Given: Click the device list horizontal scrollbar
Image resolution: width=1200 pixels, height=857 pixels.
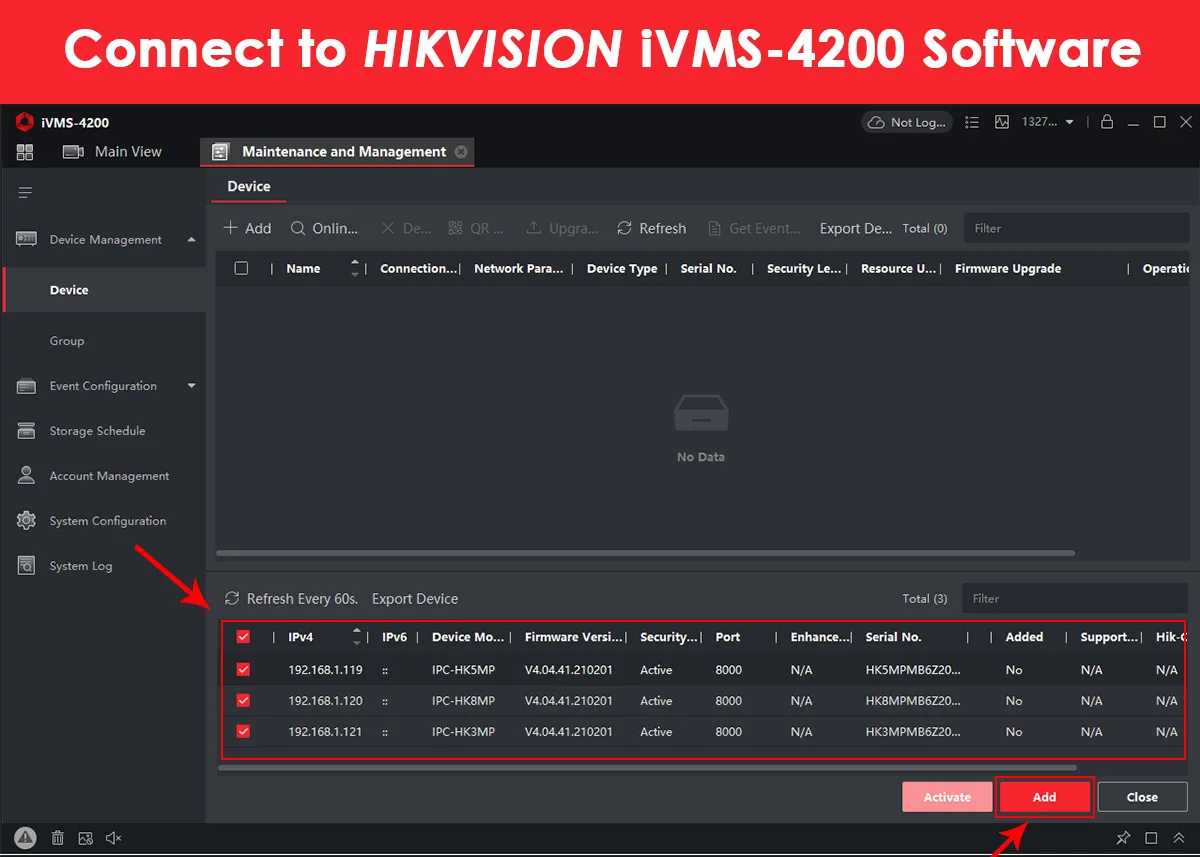Looking at the screenshot, I should click(646, 552).
